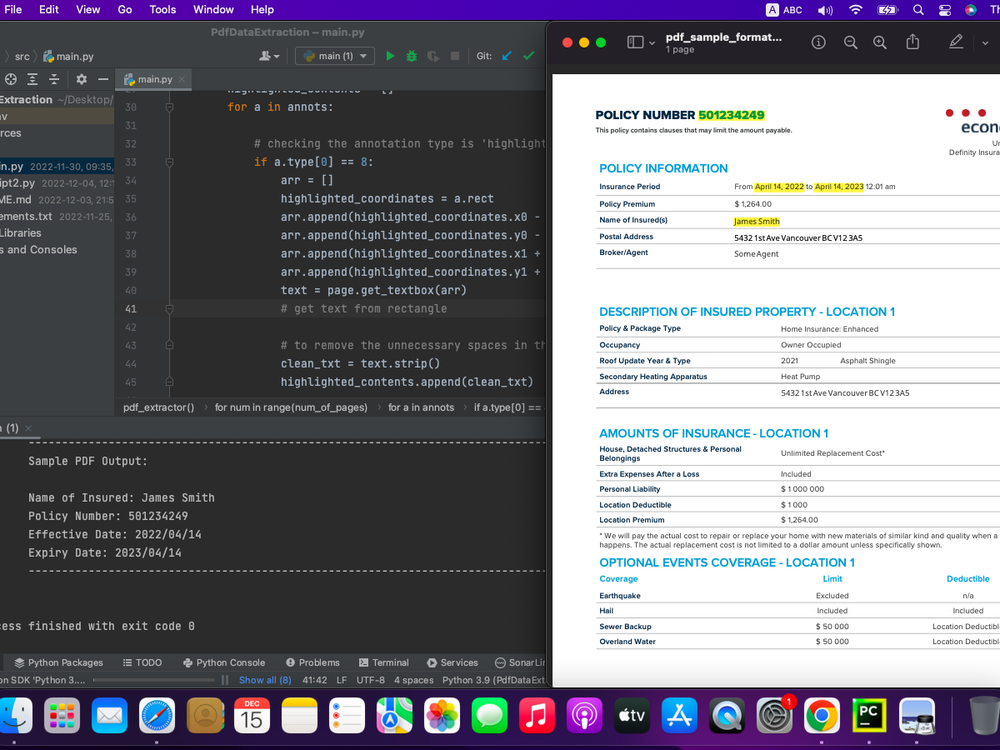Open the markup toolbar with the pencil icon
This screenshot has width=1000, height=750.
pyautogui.click(x=955, y=42)
